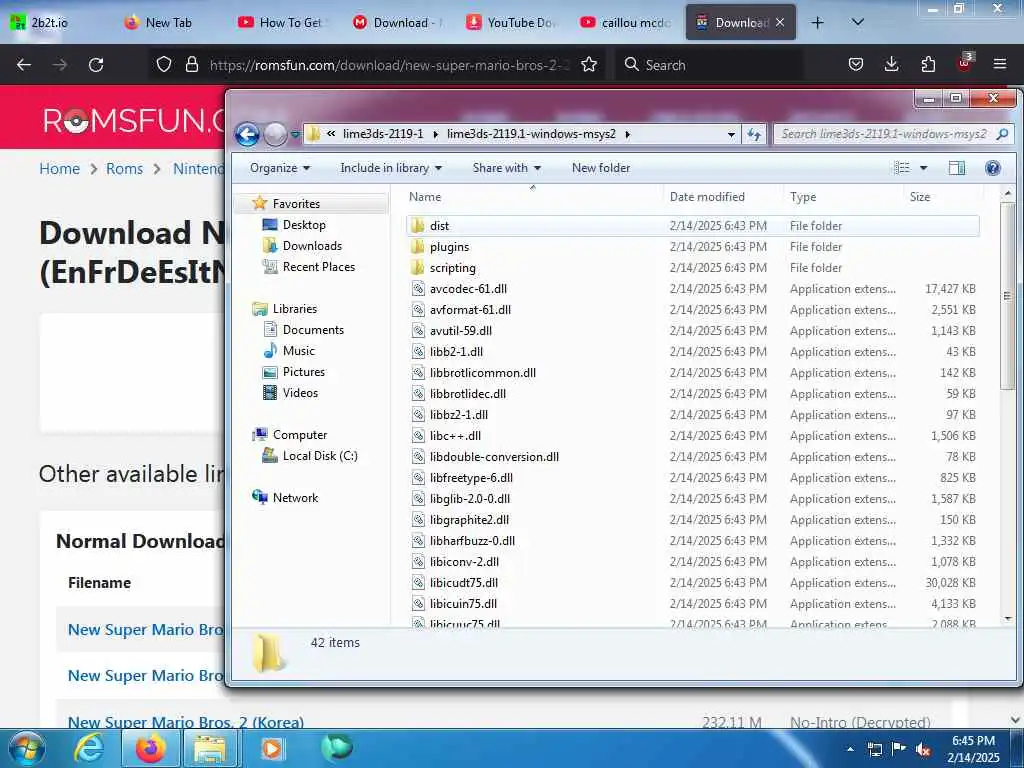Select Network in the navigation pane
The image size is (1024, 768).
coord(295,498)
